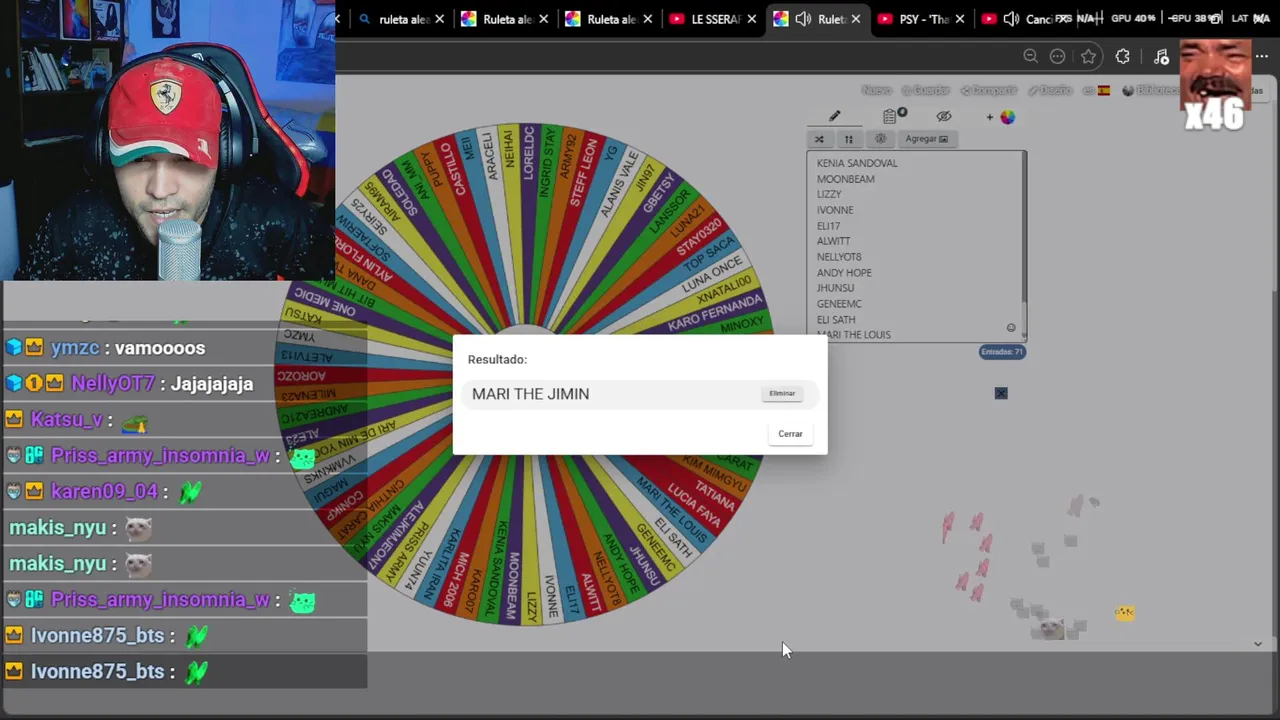Click the page scrollbar down arrow
The width and height of the screenshot is (1280, 720).
[1258, 644]
